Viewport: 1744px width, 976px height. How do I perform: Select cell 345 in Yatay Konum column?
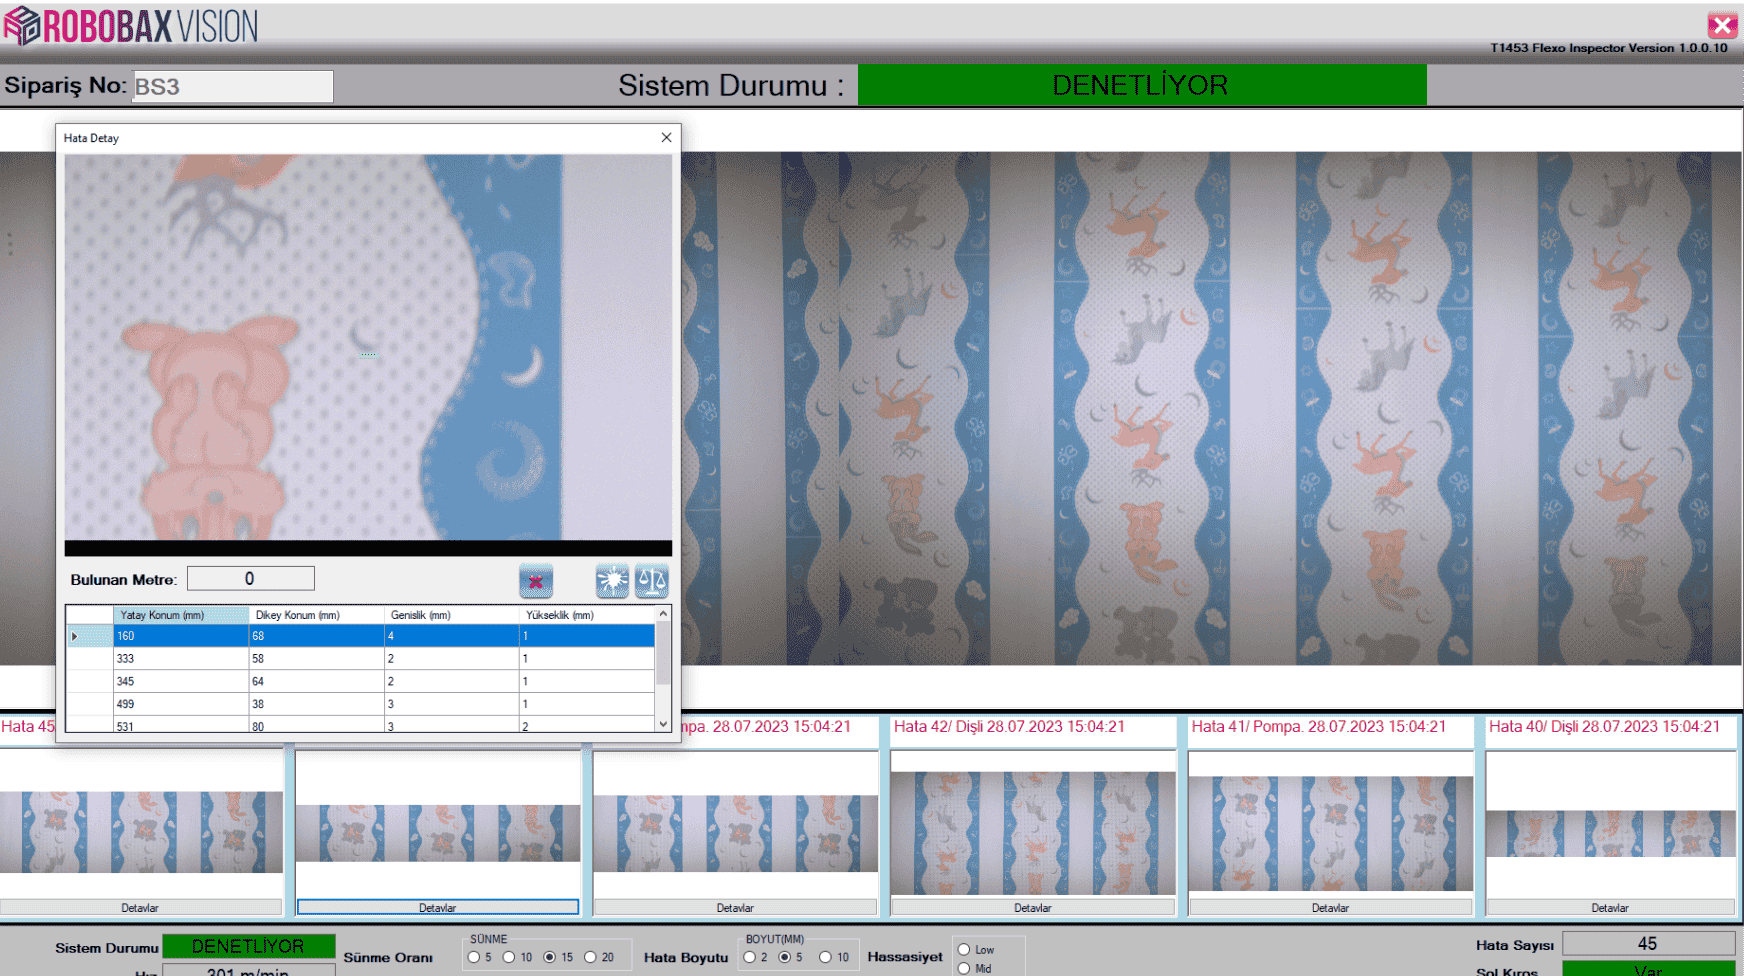pyautogui.click(x=181, y=682)
